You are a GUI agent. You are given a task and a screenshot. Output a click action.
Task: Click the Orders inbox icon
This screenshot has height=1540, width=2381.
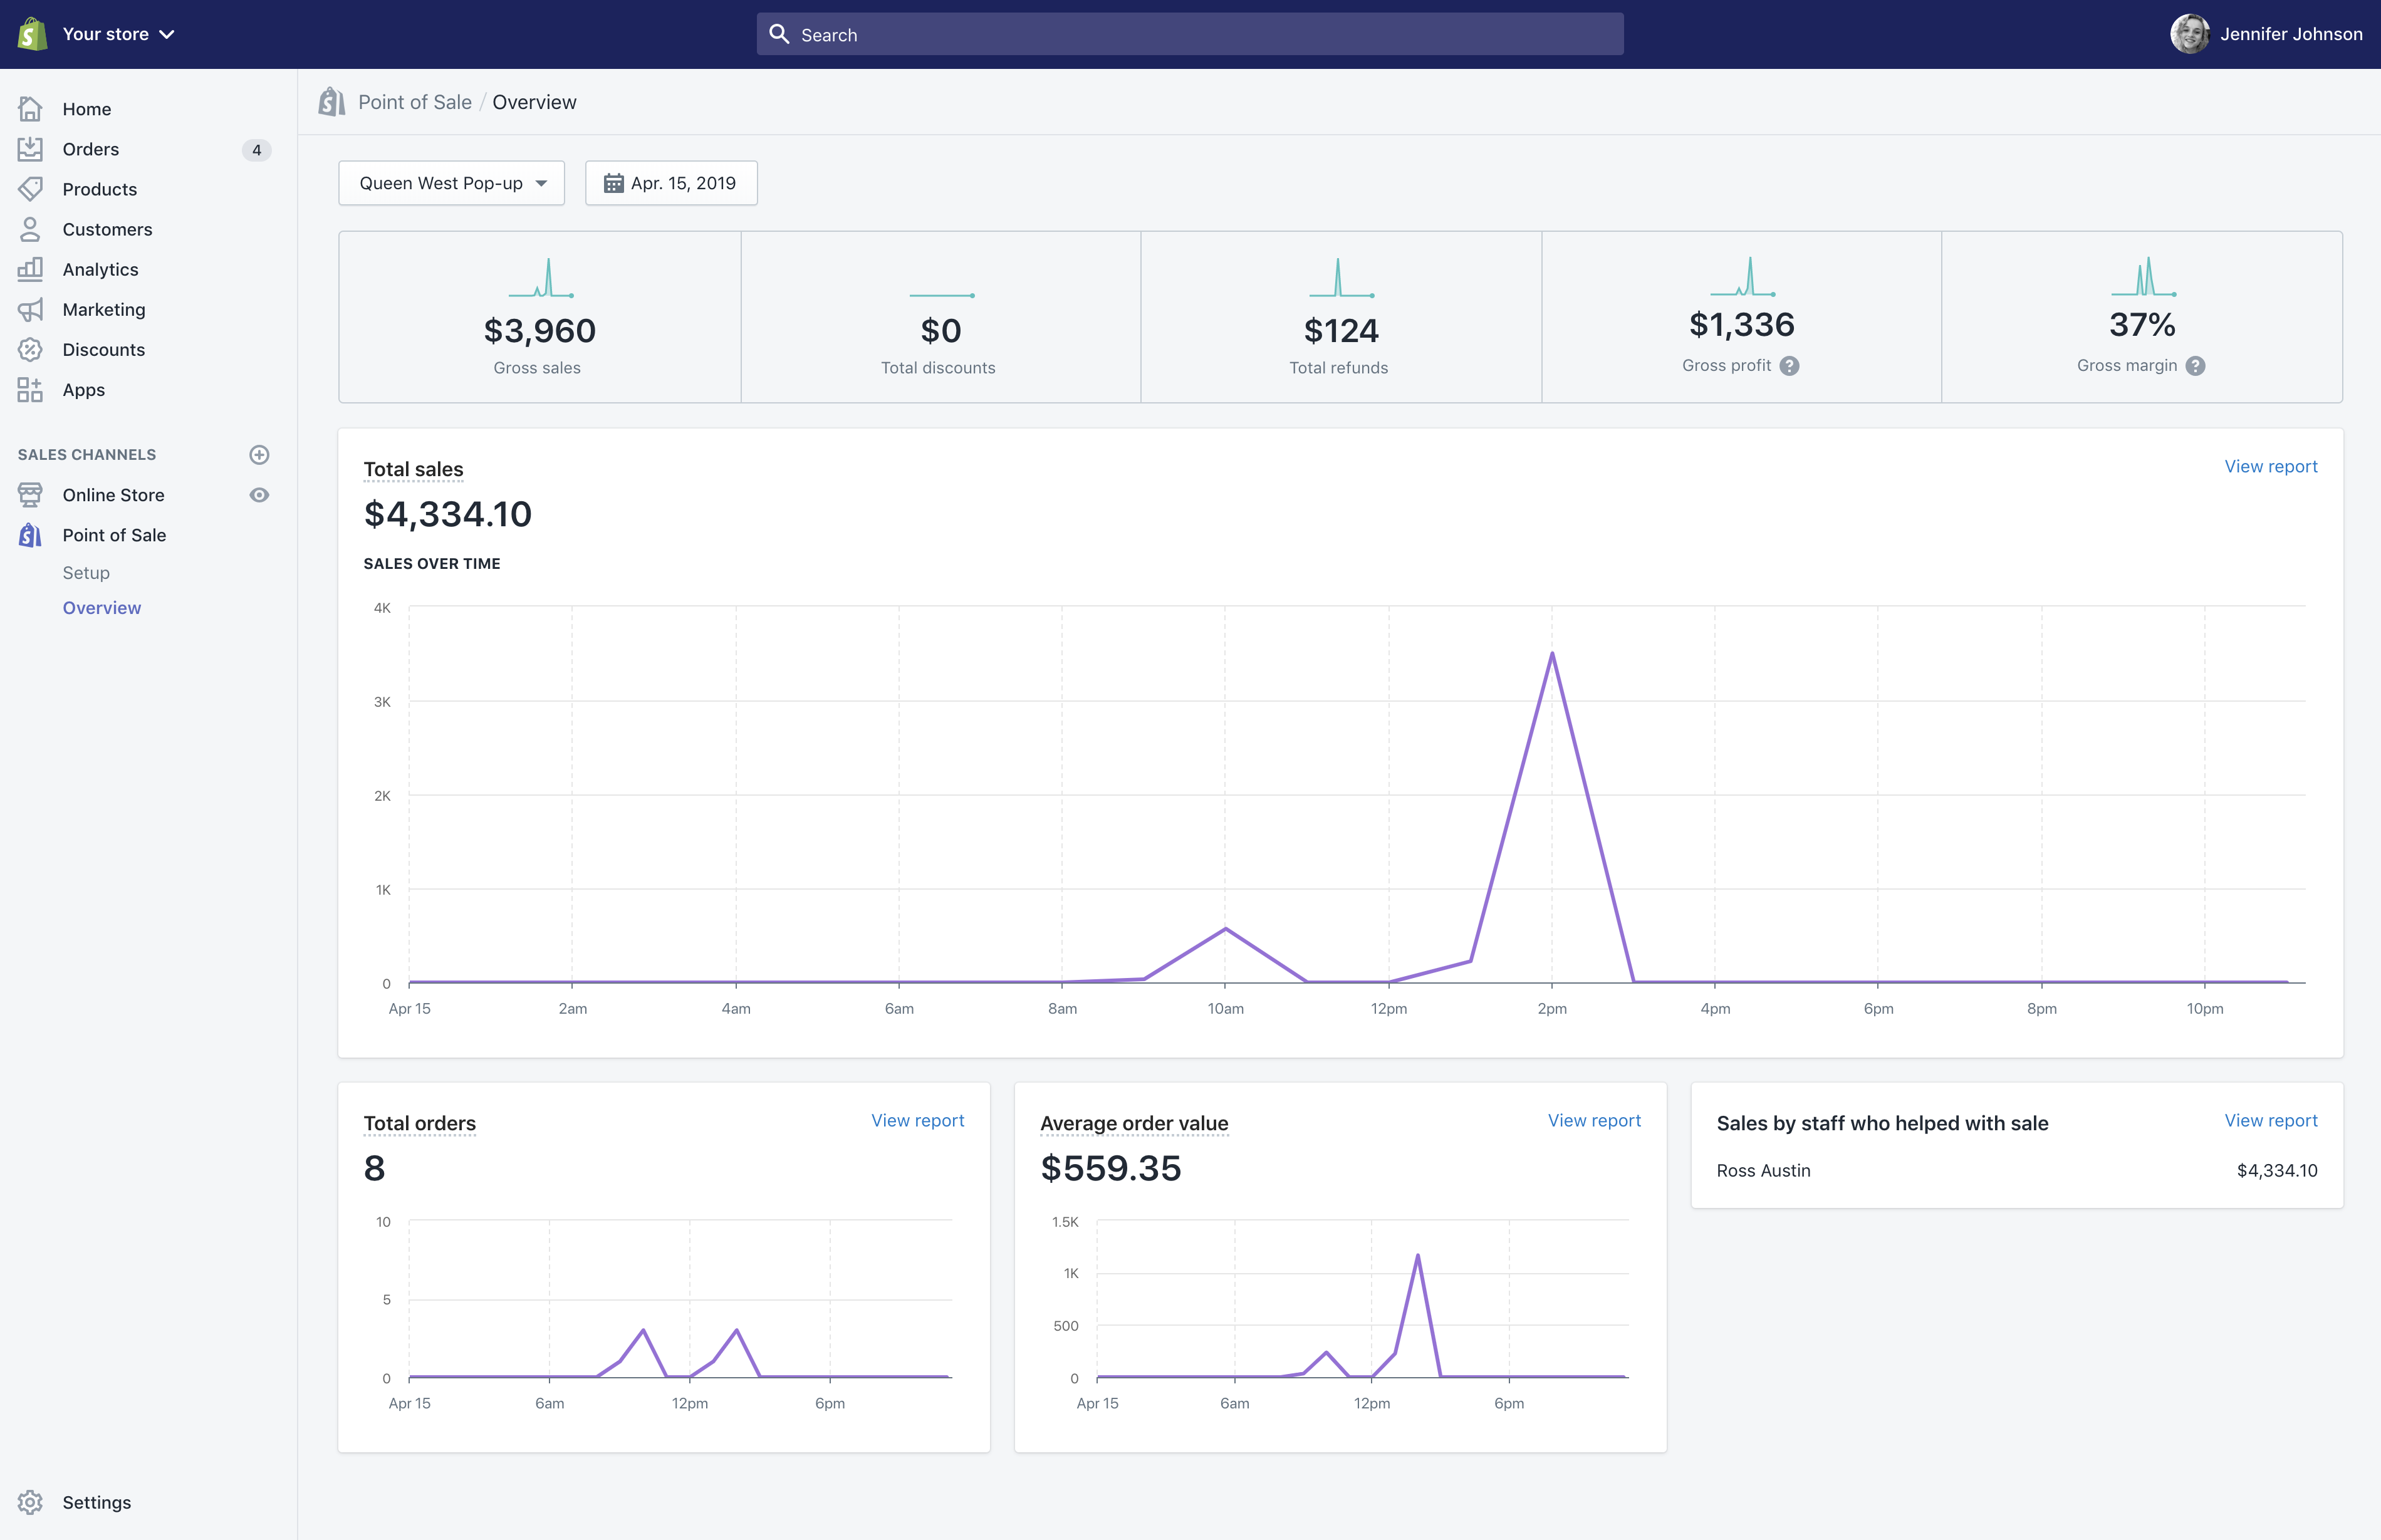point(30,149)
